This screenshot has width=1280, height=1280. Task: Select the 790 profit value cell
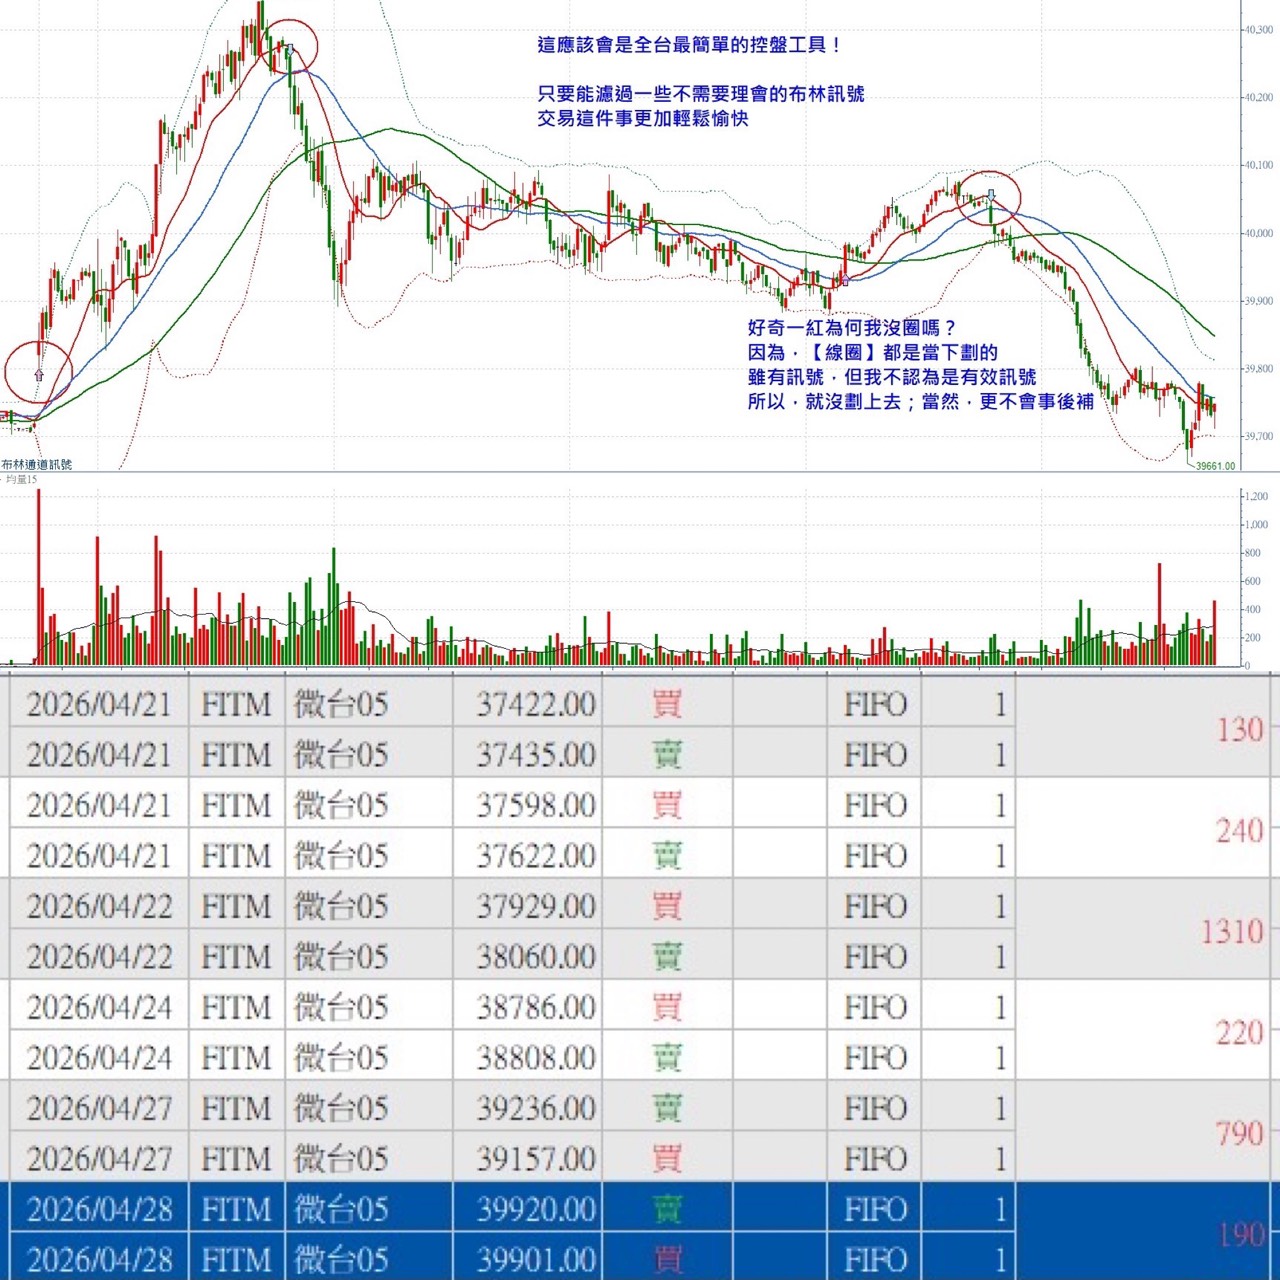tap(1239, 1134)
